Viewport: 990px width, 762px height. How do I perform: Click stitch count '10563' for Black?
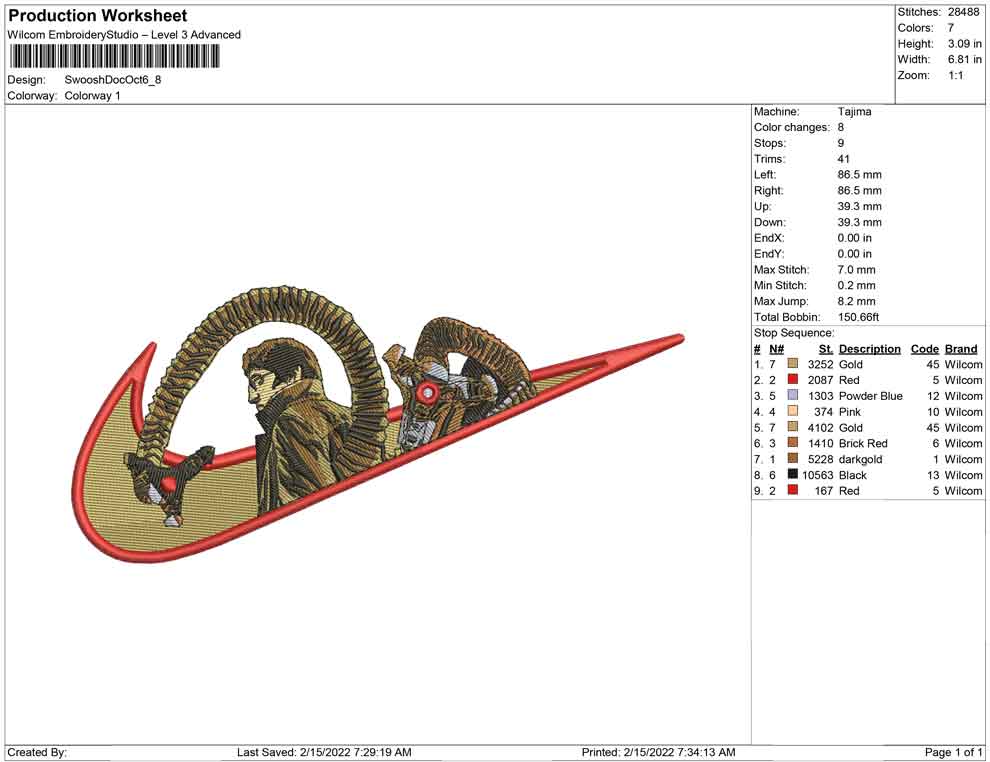pyautogui.click(x=818, y=475)
